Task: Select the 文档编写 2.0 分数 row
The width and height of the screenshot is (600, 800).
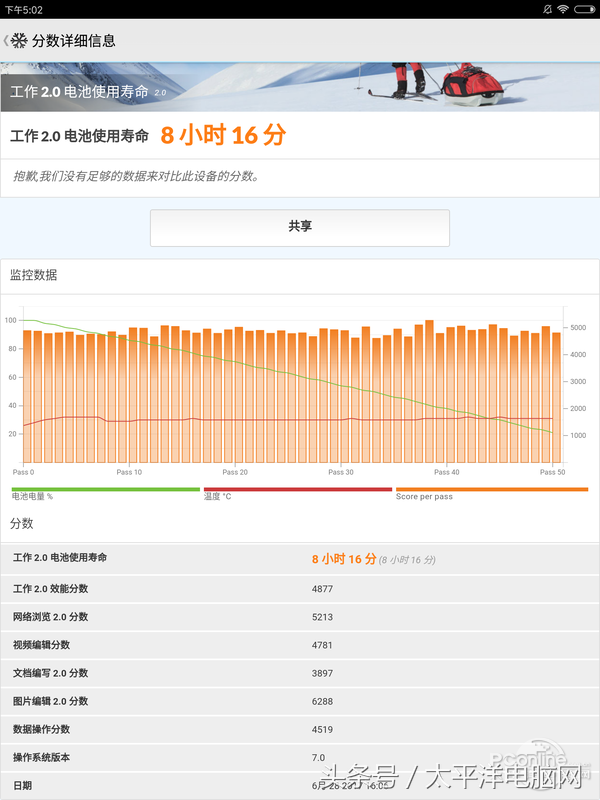Action: point(299,673)
